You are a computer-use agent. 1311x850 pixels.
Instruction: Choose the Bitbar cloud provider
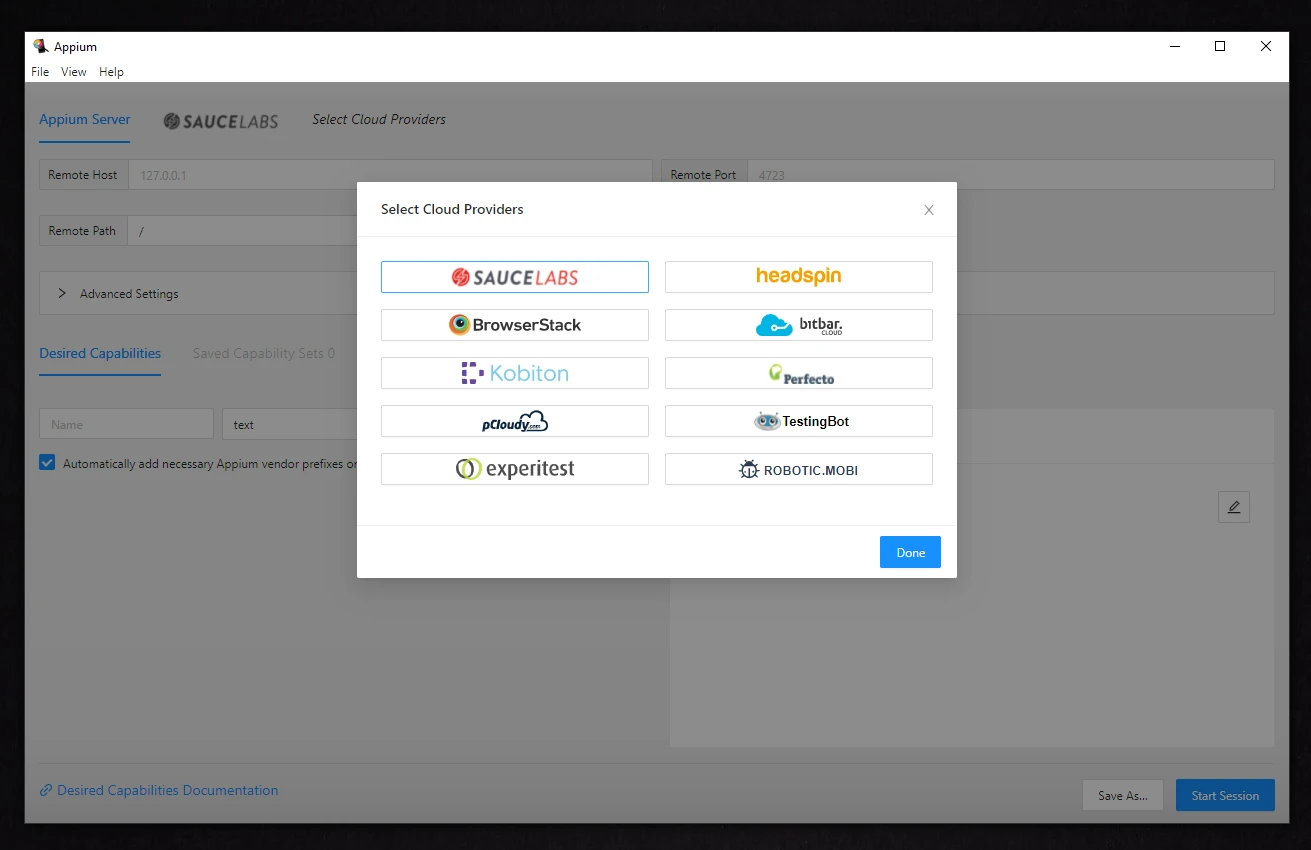pos(798,325)
